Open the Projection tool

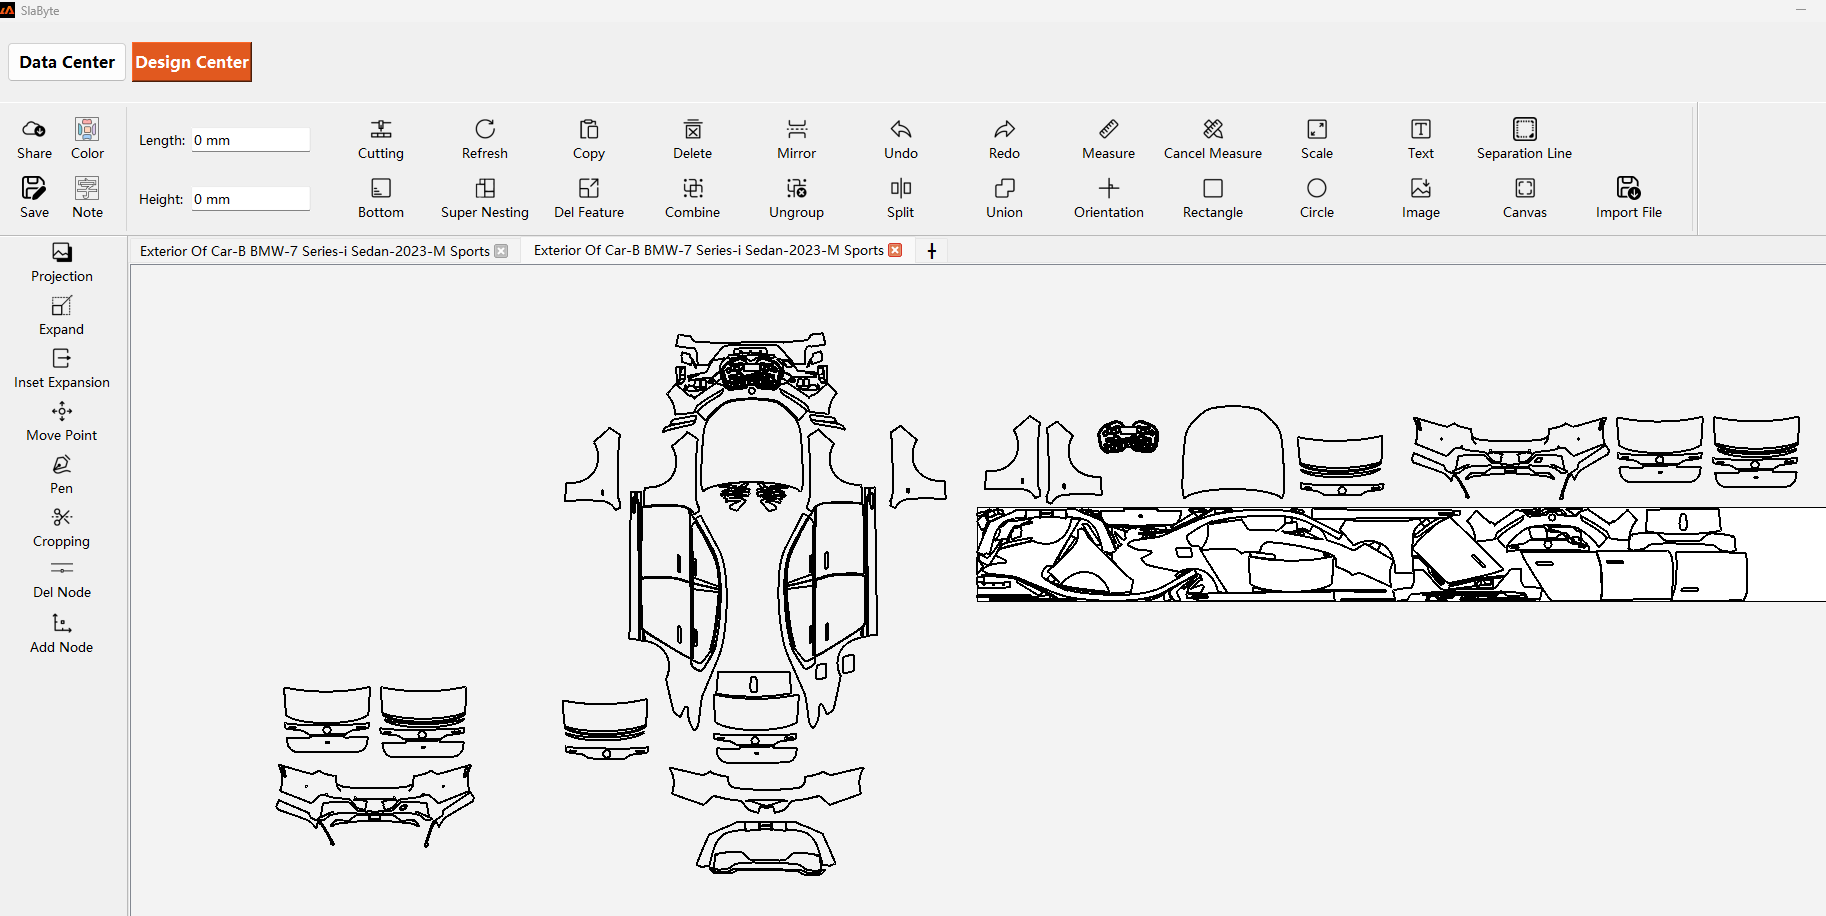coord(62,262)
